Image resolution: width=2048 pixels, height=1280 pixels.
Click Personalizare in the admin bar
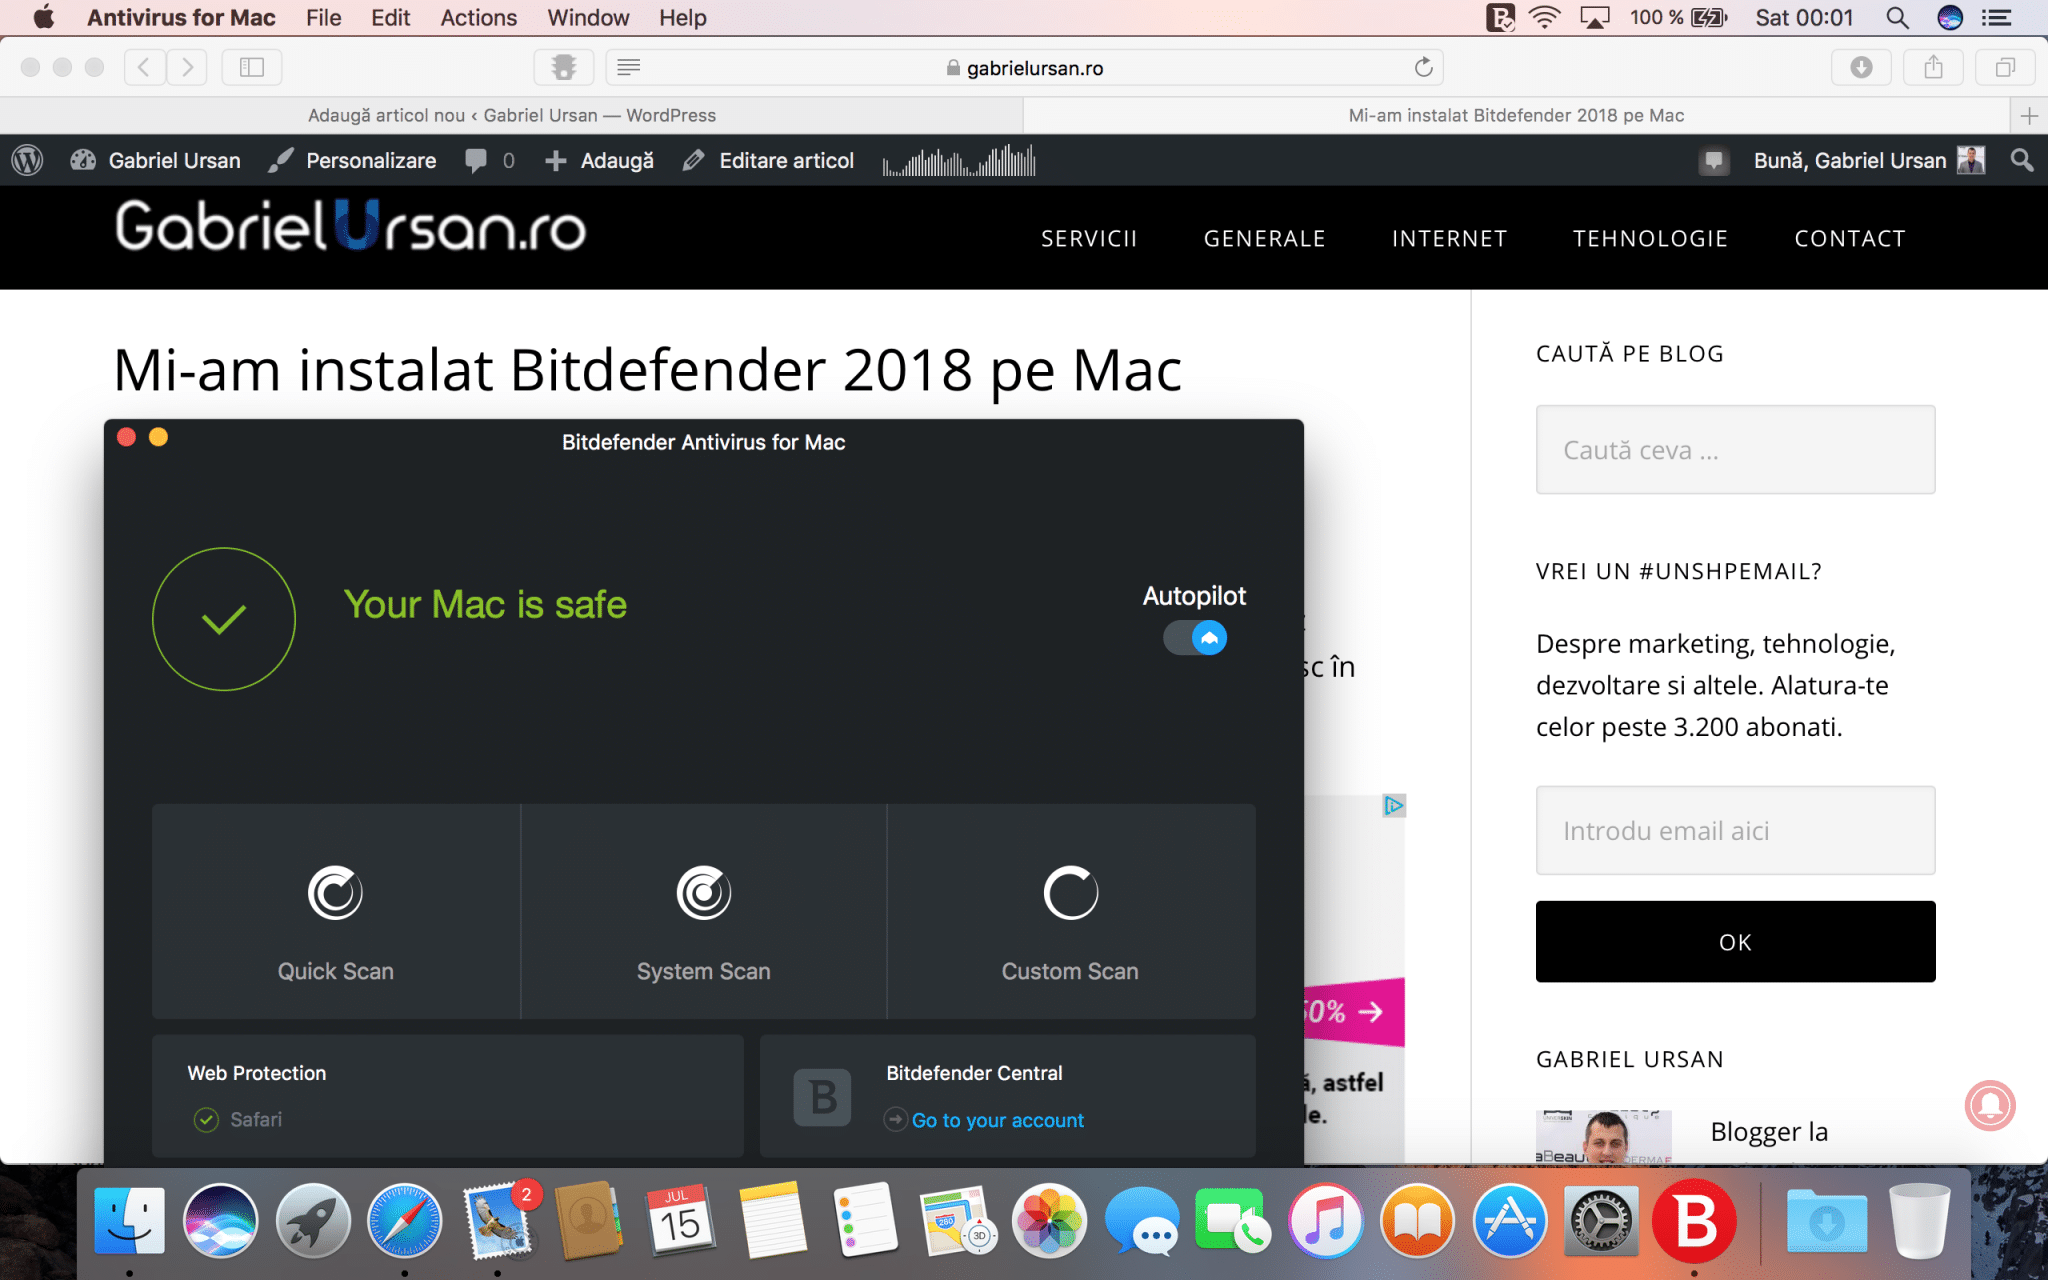(x=353, y=160)
